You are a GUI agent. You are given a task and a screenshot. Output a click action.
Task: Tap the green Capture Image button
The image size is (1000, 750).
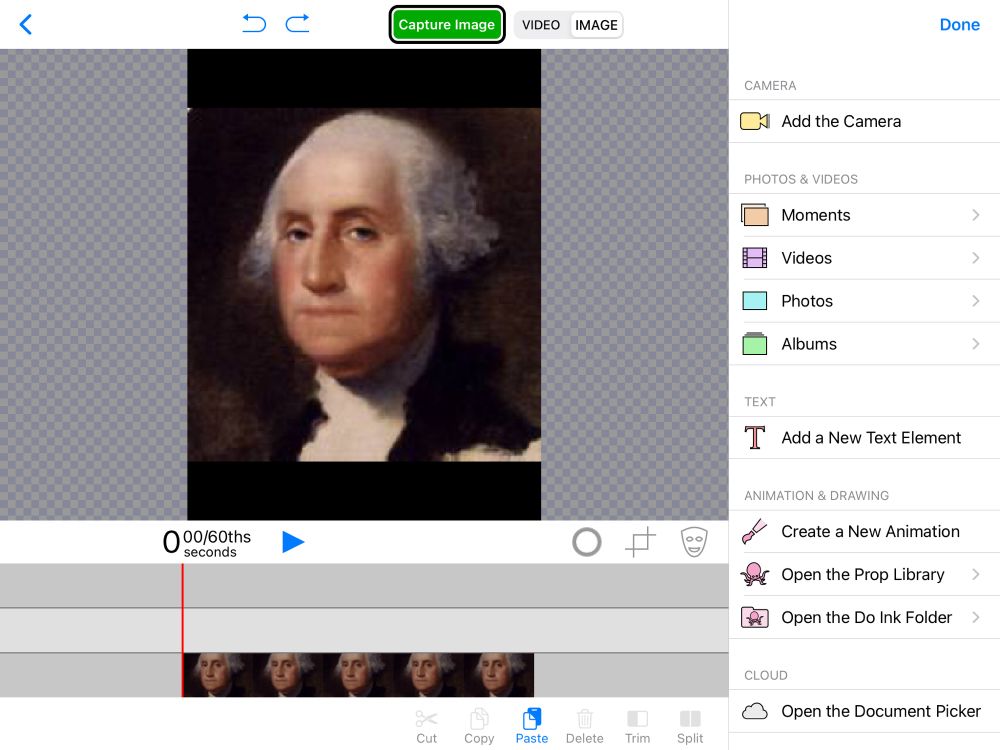pyautogui.click(x=446, y=25)
